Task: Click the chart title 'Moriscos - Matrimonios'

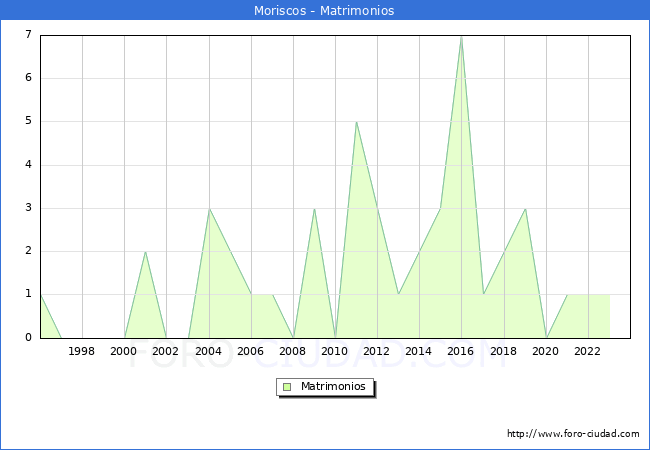Action: pyautogui.click(x=324, y=10)
